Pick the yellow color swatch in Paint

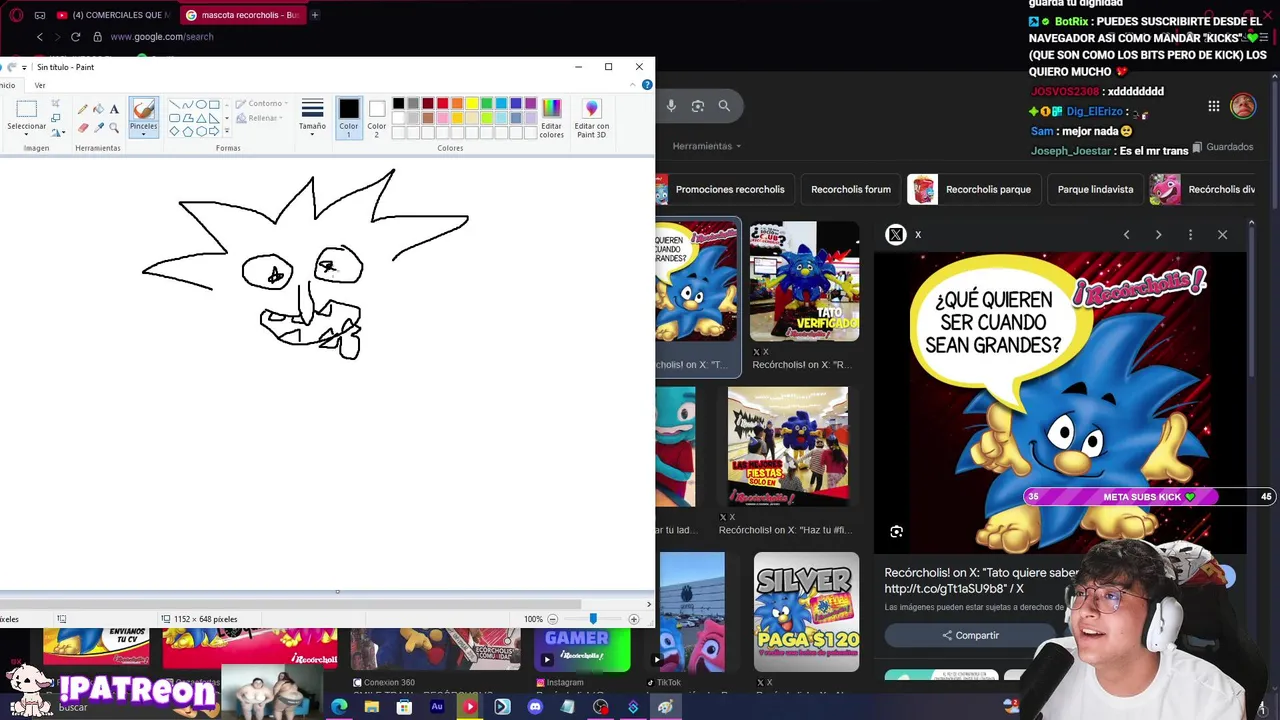click(x=472, y=103)
